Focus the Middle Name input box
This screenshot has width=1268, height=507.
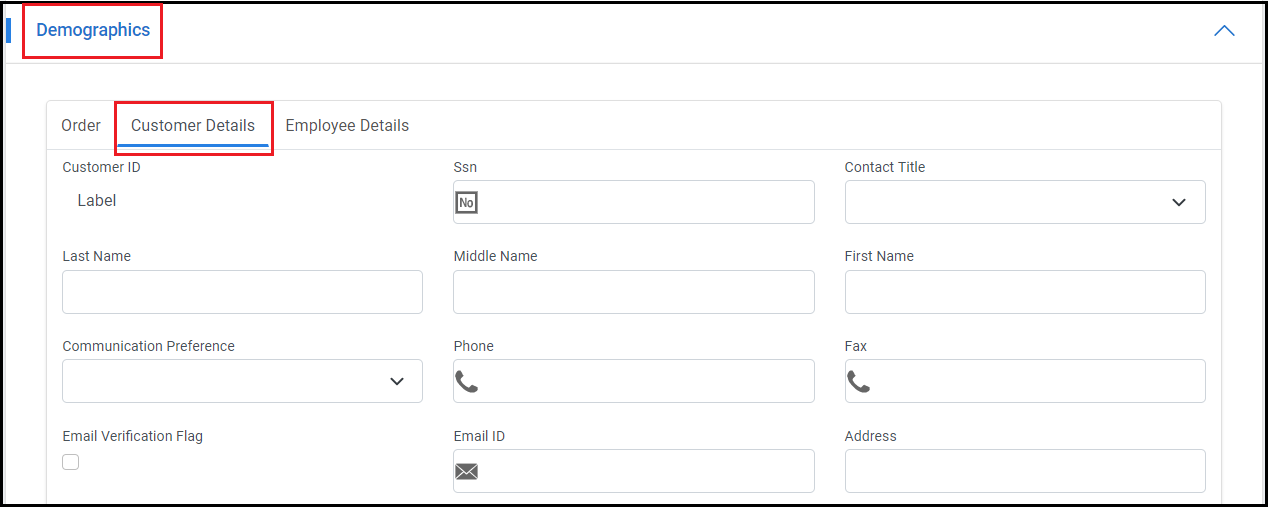point(633,292)
